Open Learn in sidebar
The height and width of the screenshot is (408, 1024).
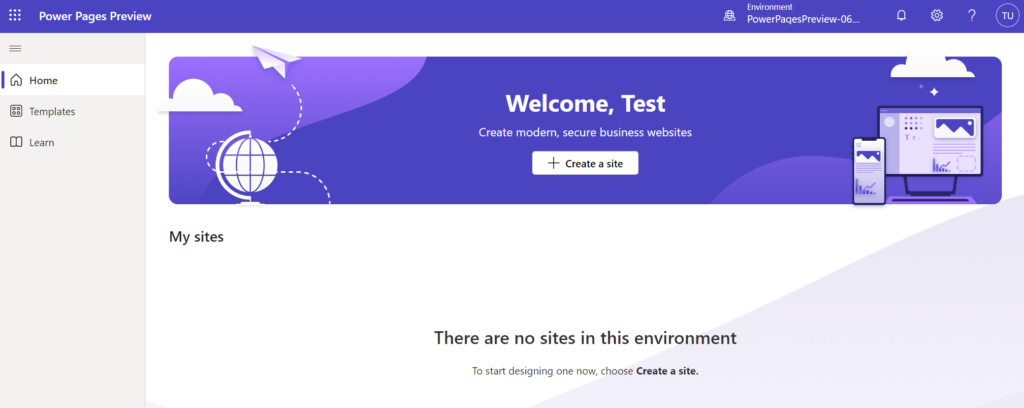click(72, 142)
